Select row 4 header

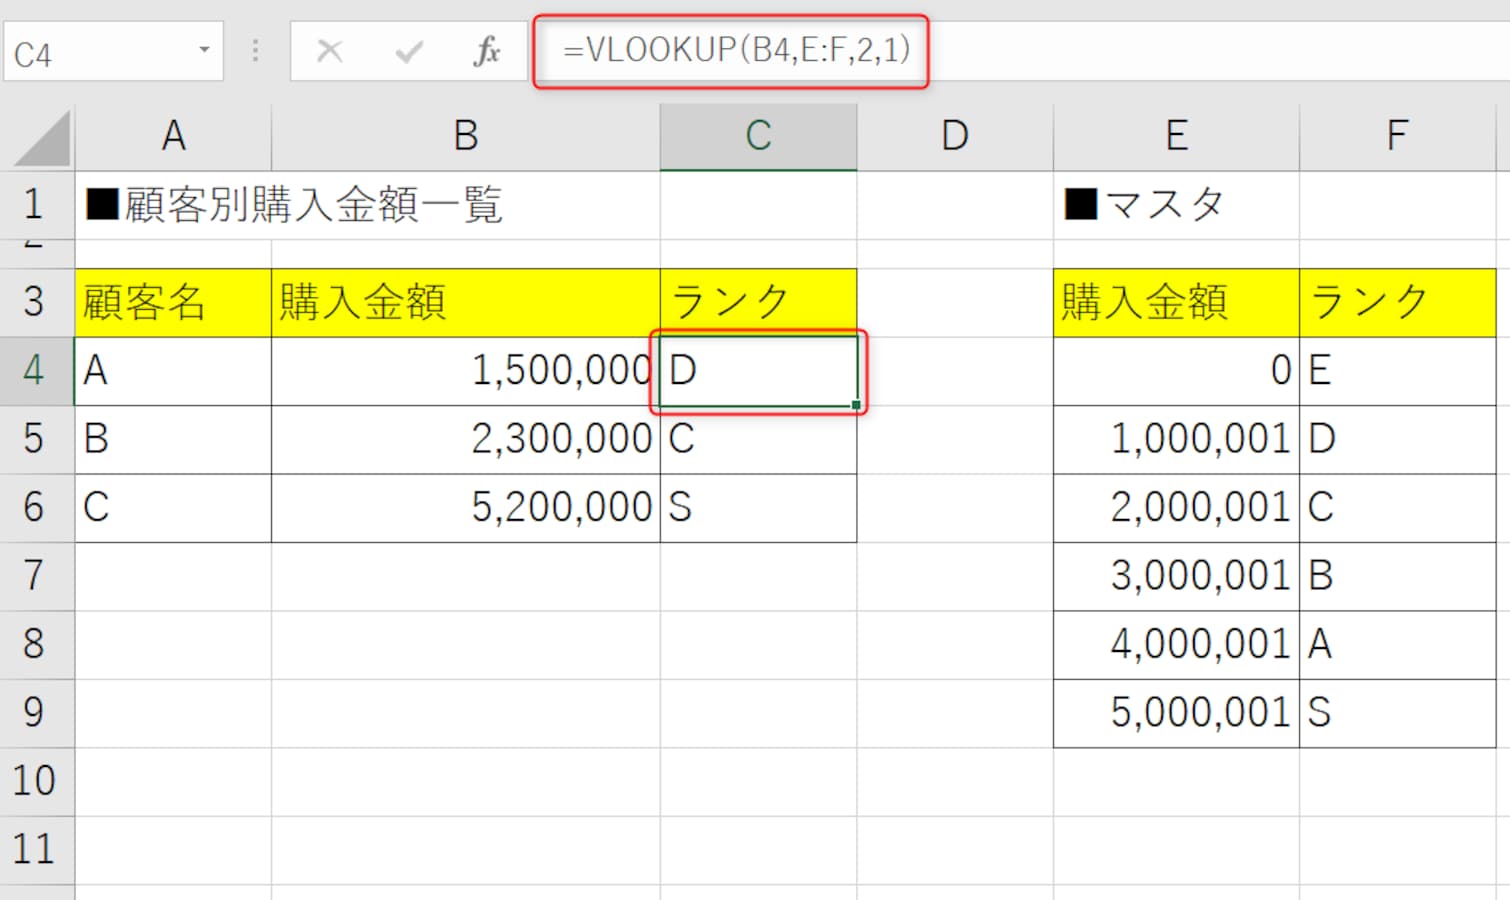coord(36,371)
